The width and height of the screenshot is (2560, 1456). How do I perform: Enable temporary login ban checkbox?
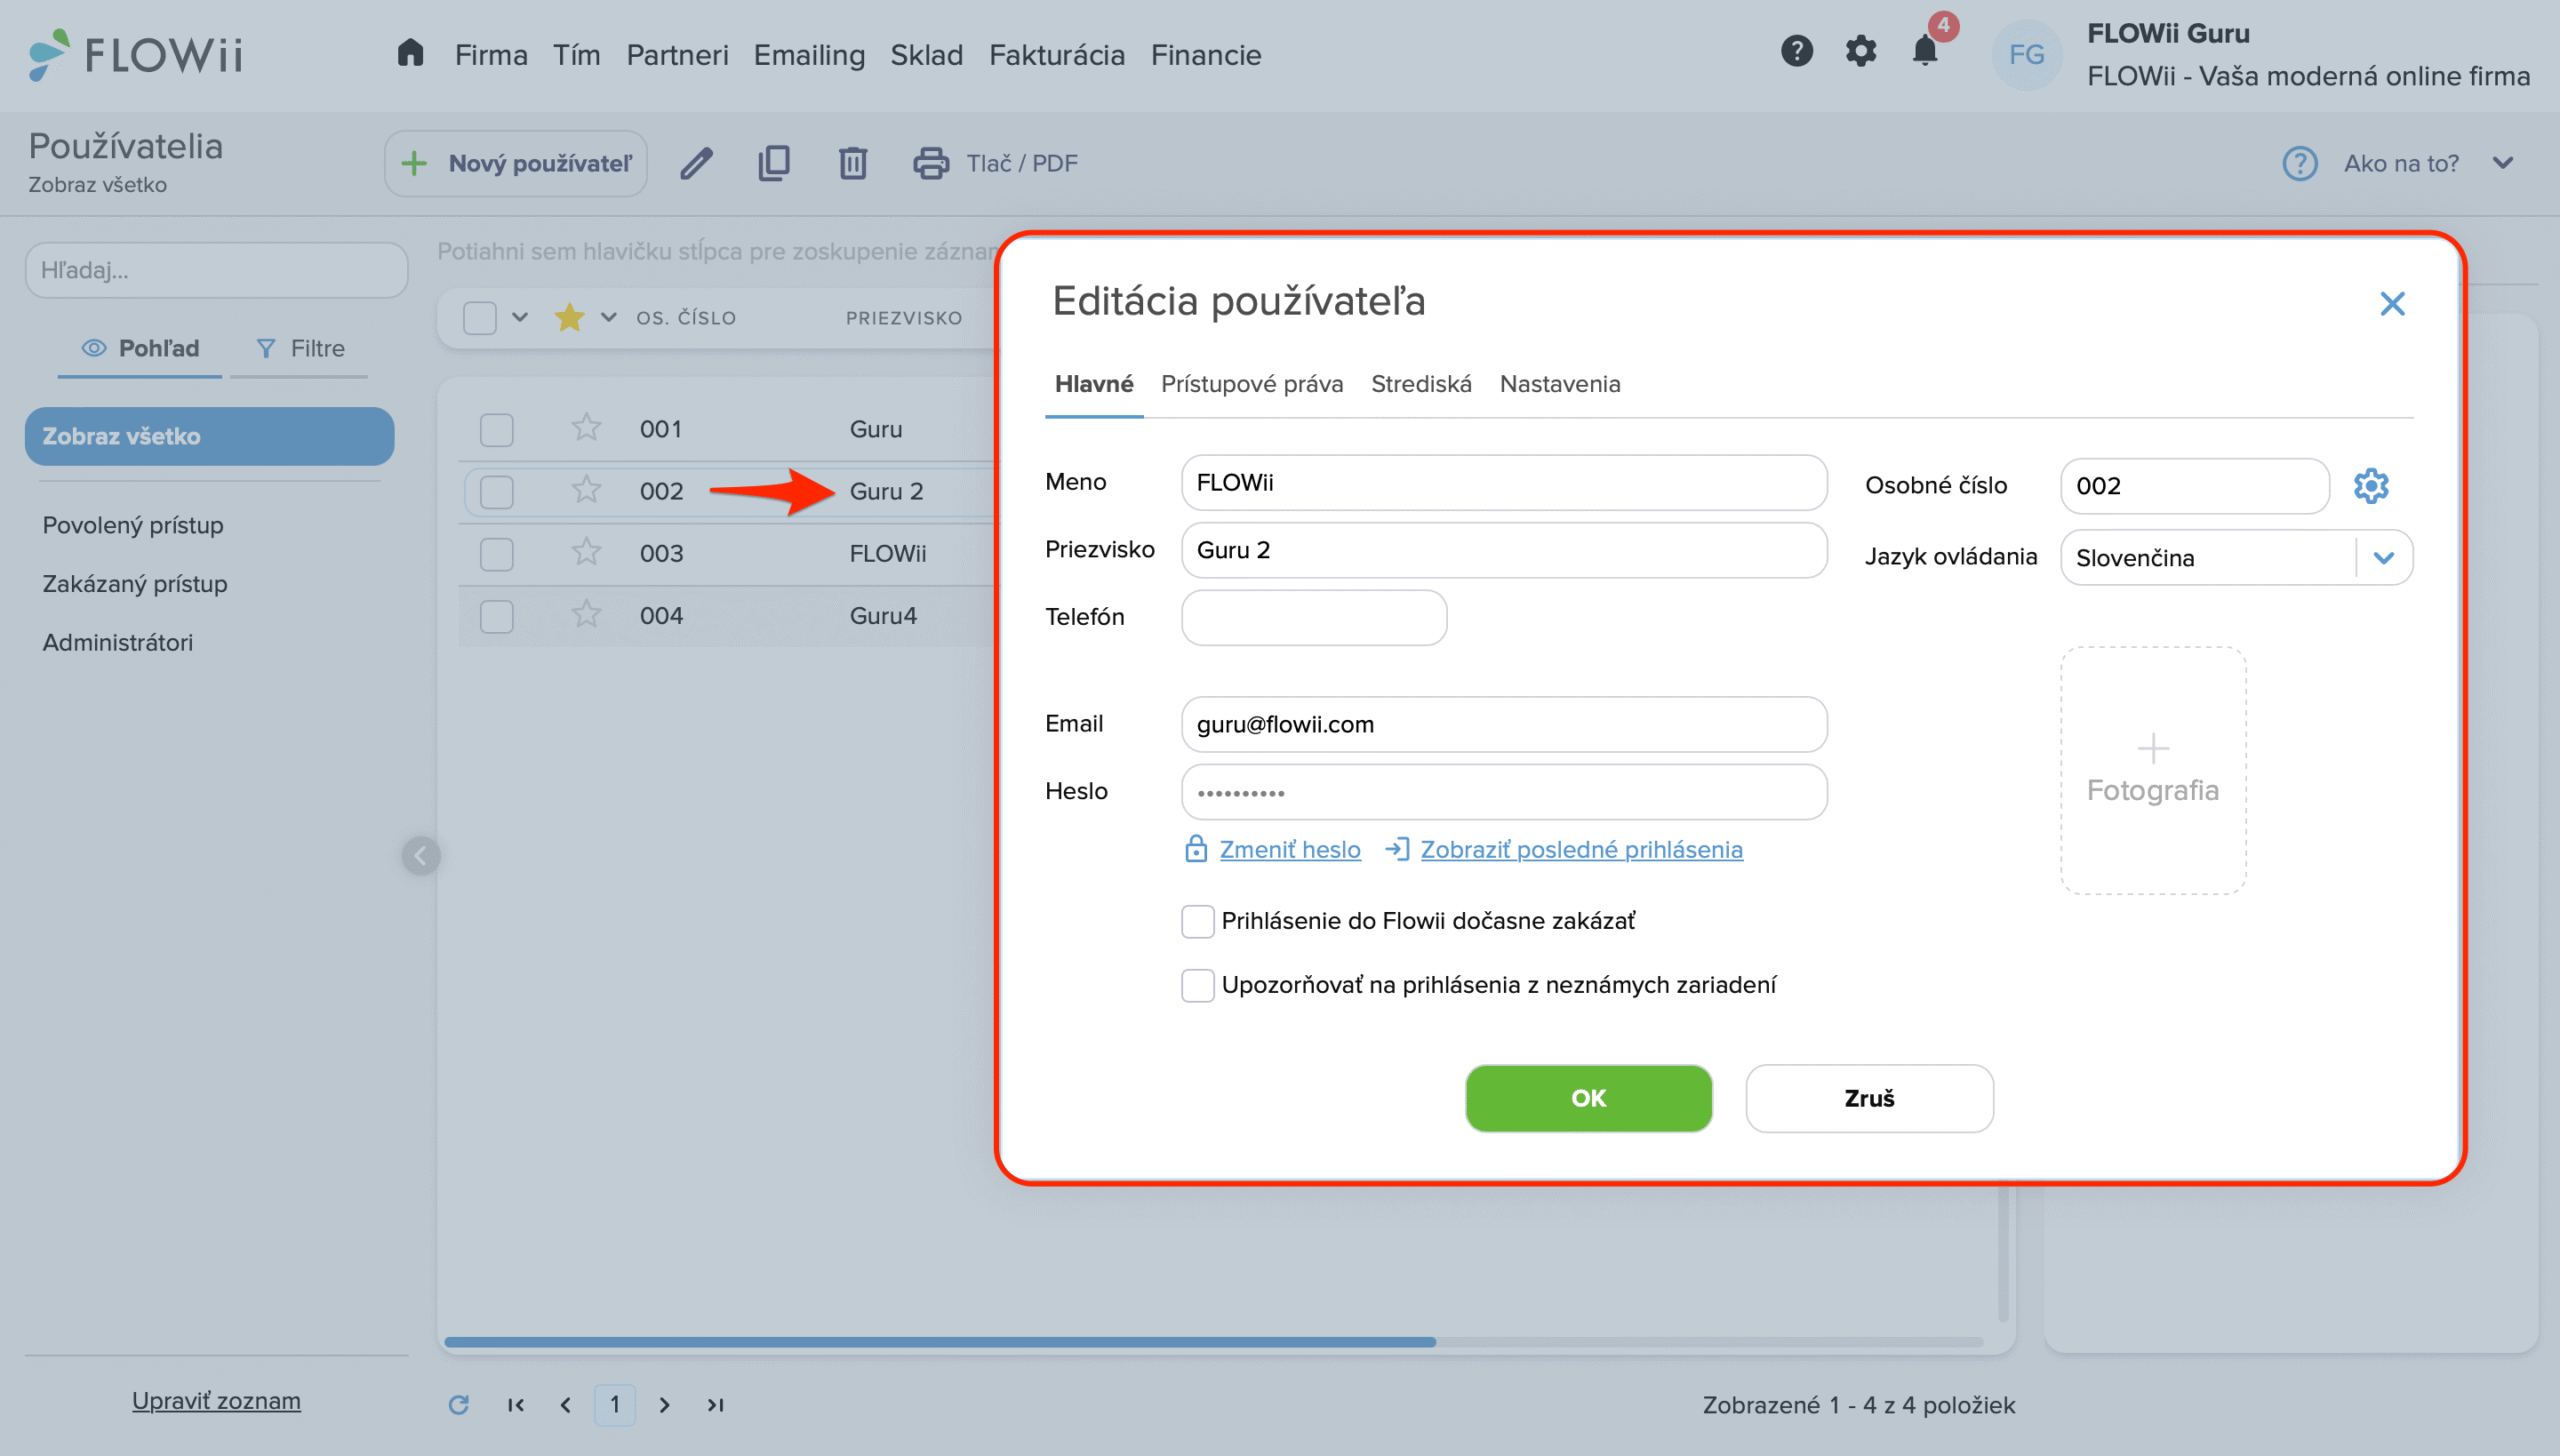tap(1197, 921)
